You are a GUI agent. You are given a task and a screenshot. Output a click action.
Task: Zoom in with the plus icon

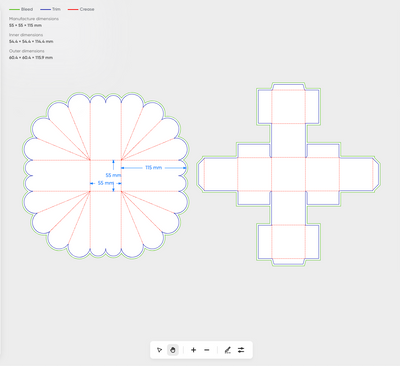pyautogui.click(x=193, y=350)
